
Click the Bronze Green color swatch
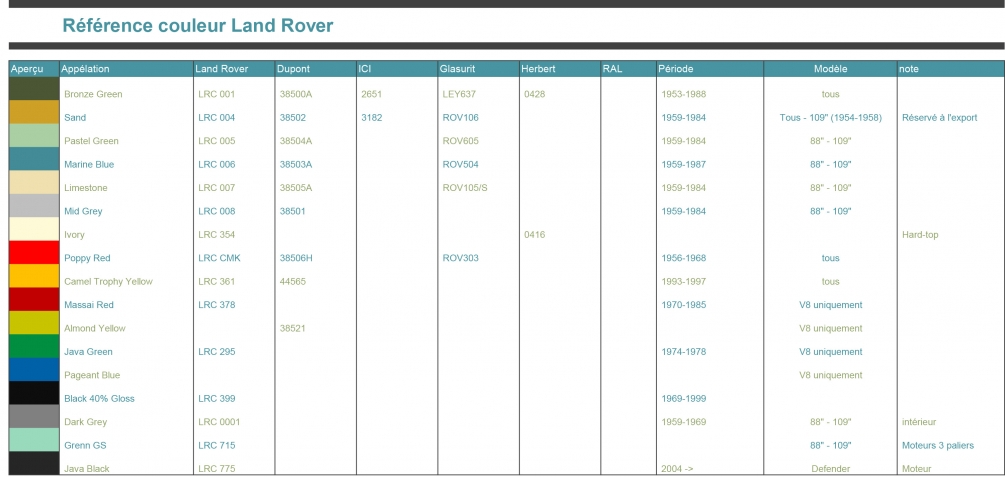tap(34, 88)
